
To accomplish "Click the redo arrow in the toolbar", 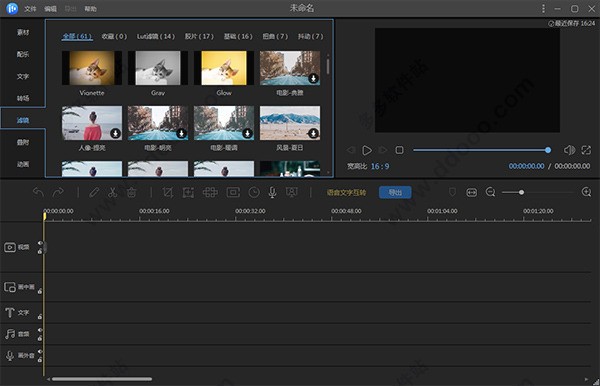I will 58,192.
